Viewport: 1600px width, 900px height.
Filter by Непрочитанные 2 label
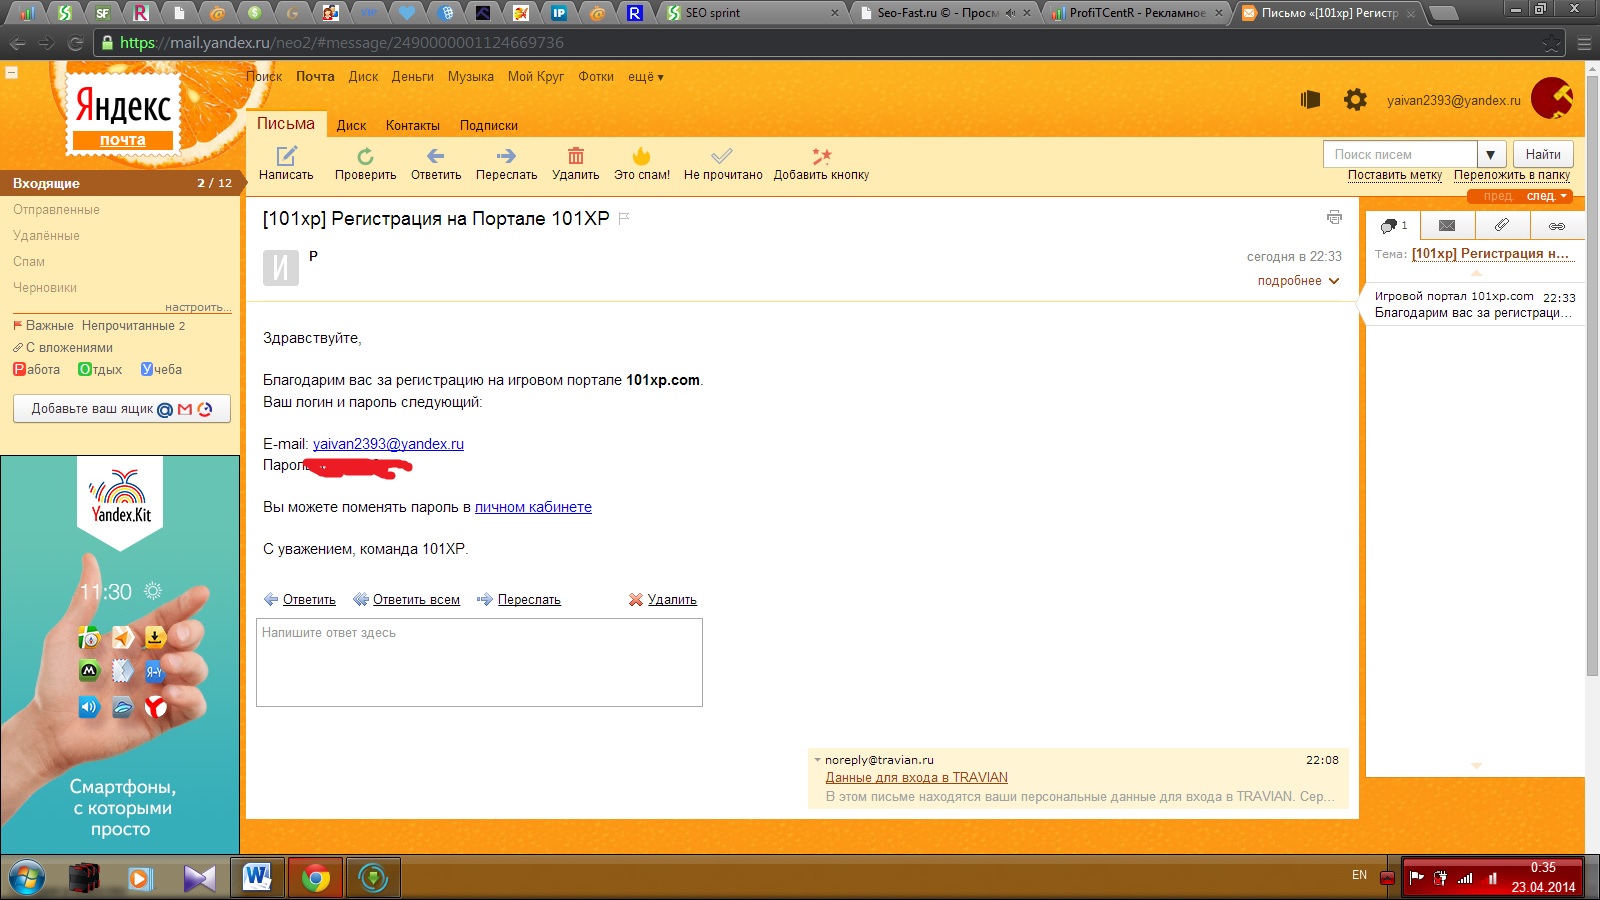click(133, 326)
